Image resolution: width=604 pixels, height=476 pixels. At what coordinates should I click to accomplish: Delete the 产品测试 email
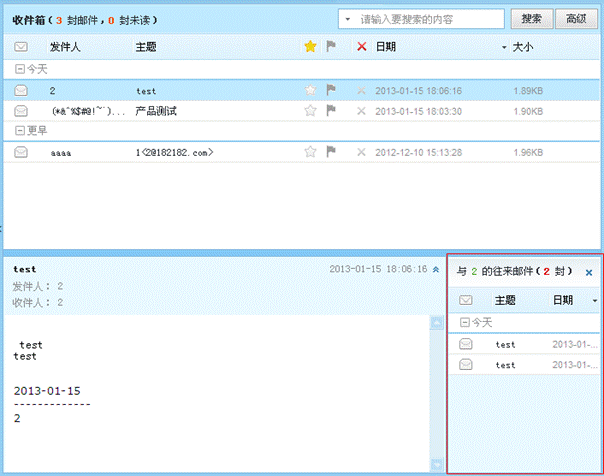[x=361, y=110]
